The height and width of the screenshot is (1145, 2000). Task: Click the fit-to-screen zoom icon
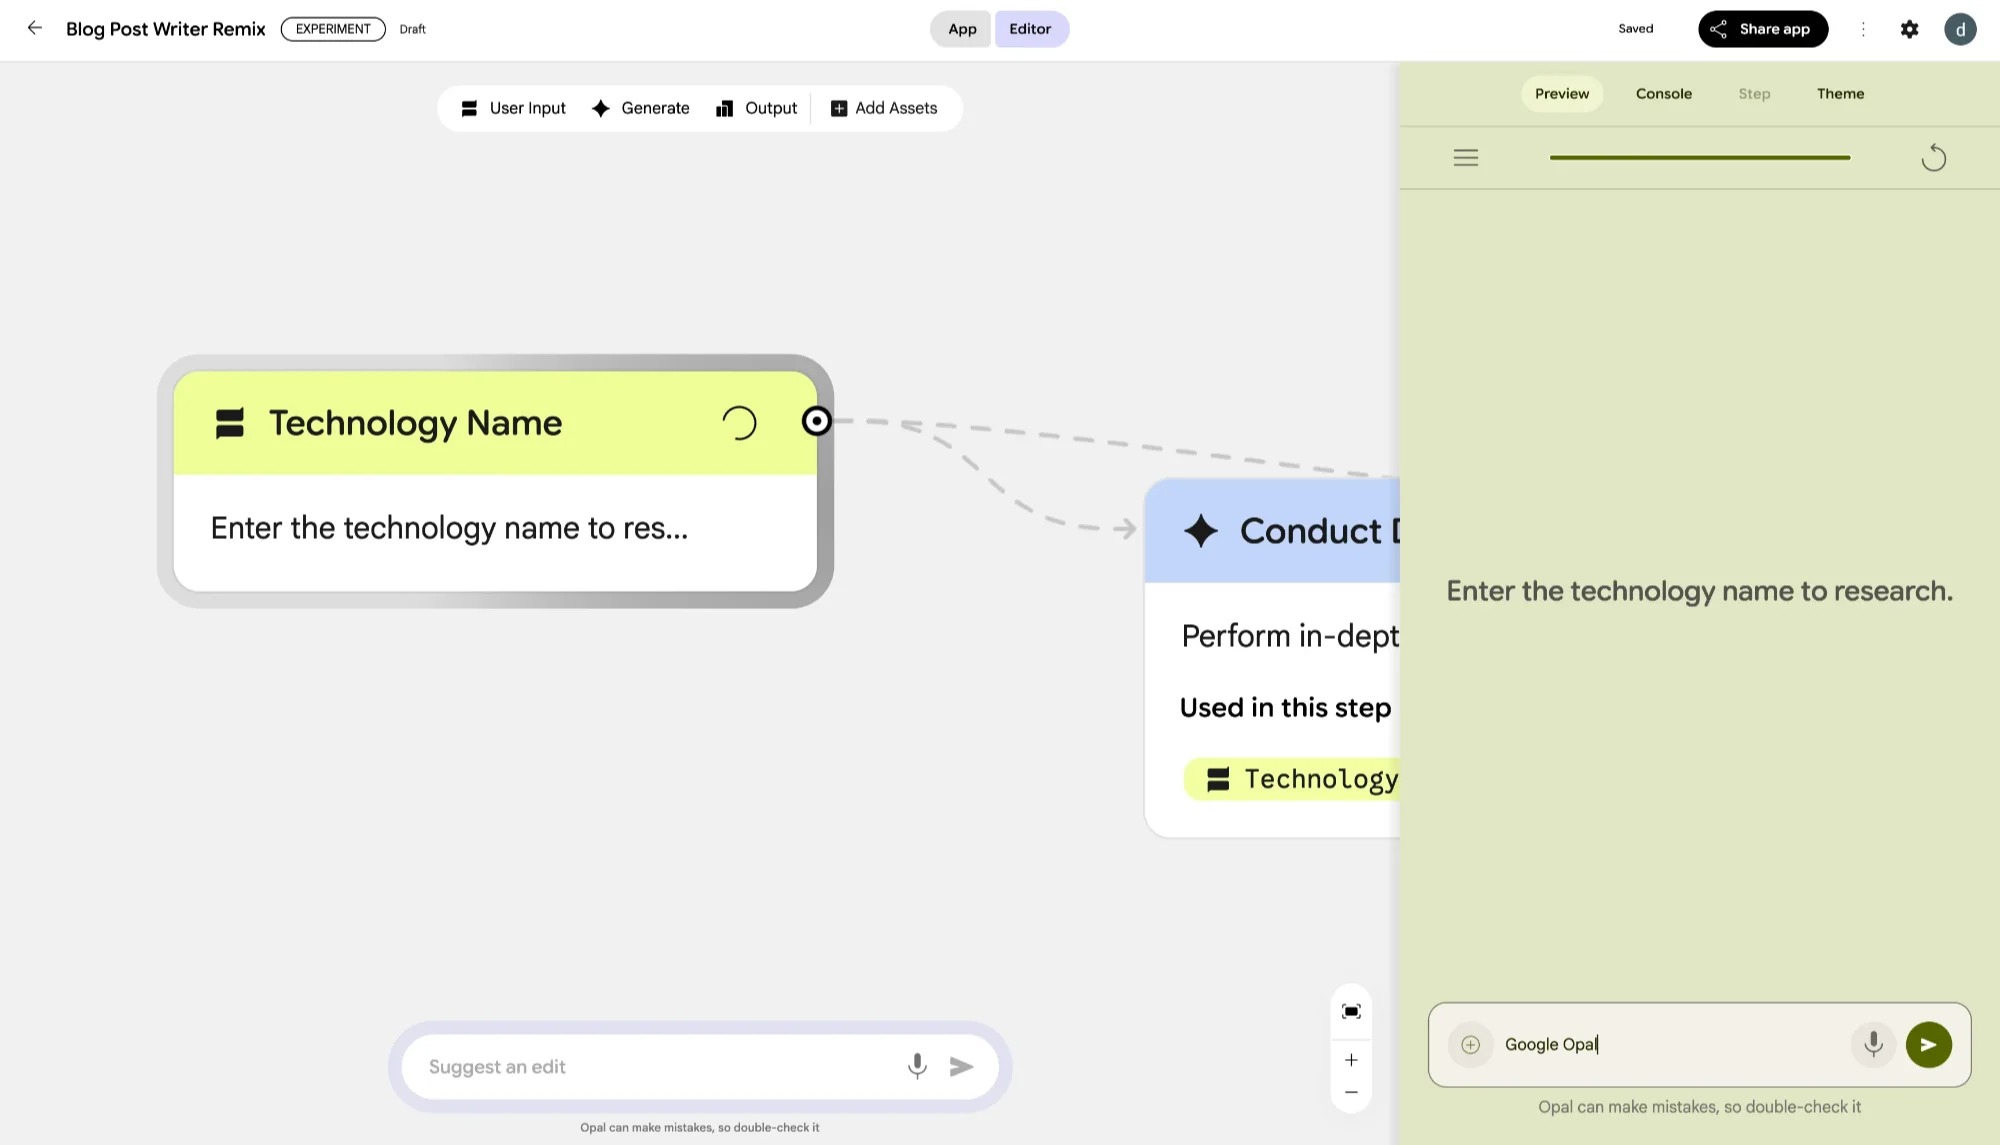[x=1351, y=1012]
